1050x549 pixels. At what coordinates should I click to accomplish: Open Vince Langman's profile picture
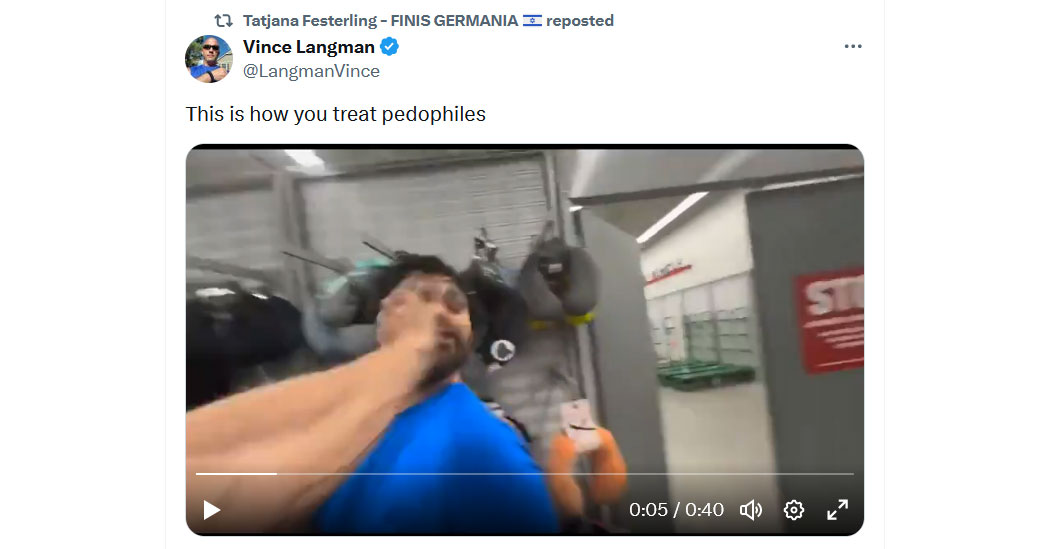pyautogui.click(x=209, y=59)
